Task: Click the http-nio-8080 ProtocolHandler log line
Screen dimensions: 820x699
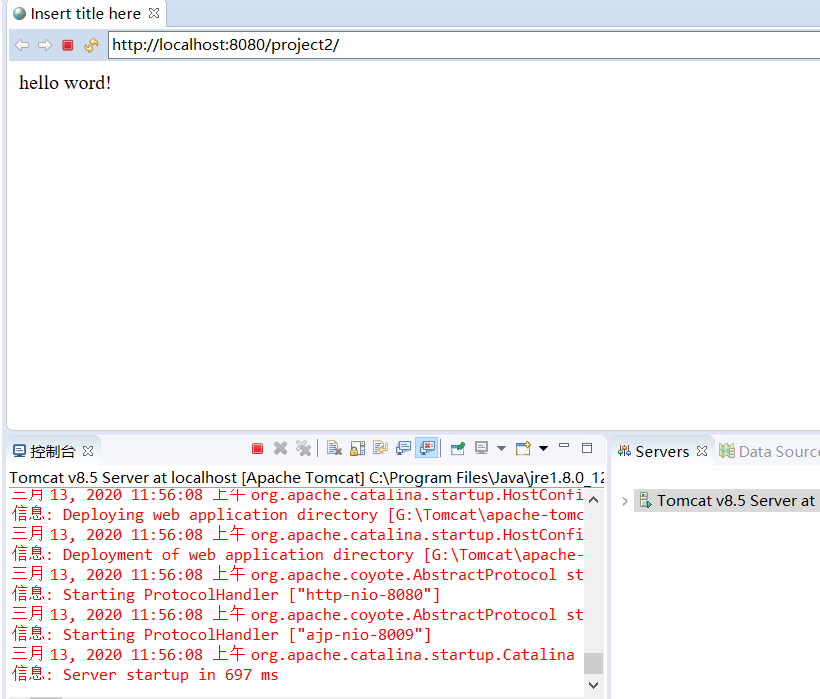Action: (x=226, y=594)
